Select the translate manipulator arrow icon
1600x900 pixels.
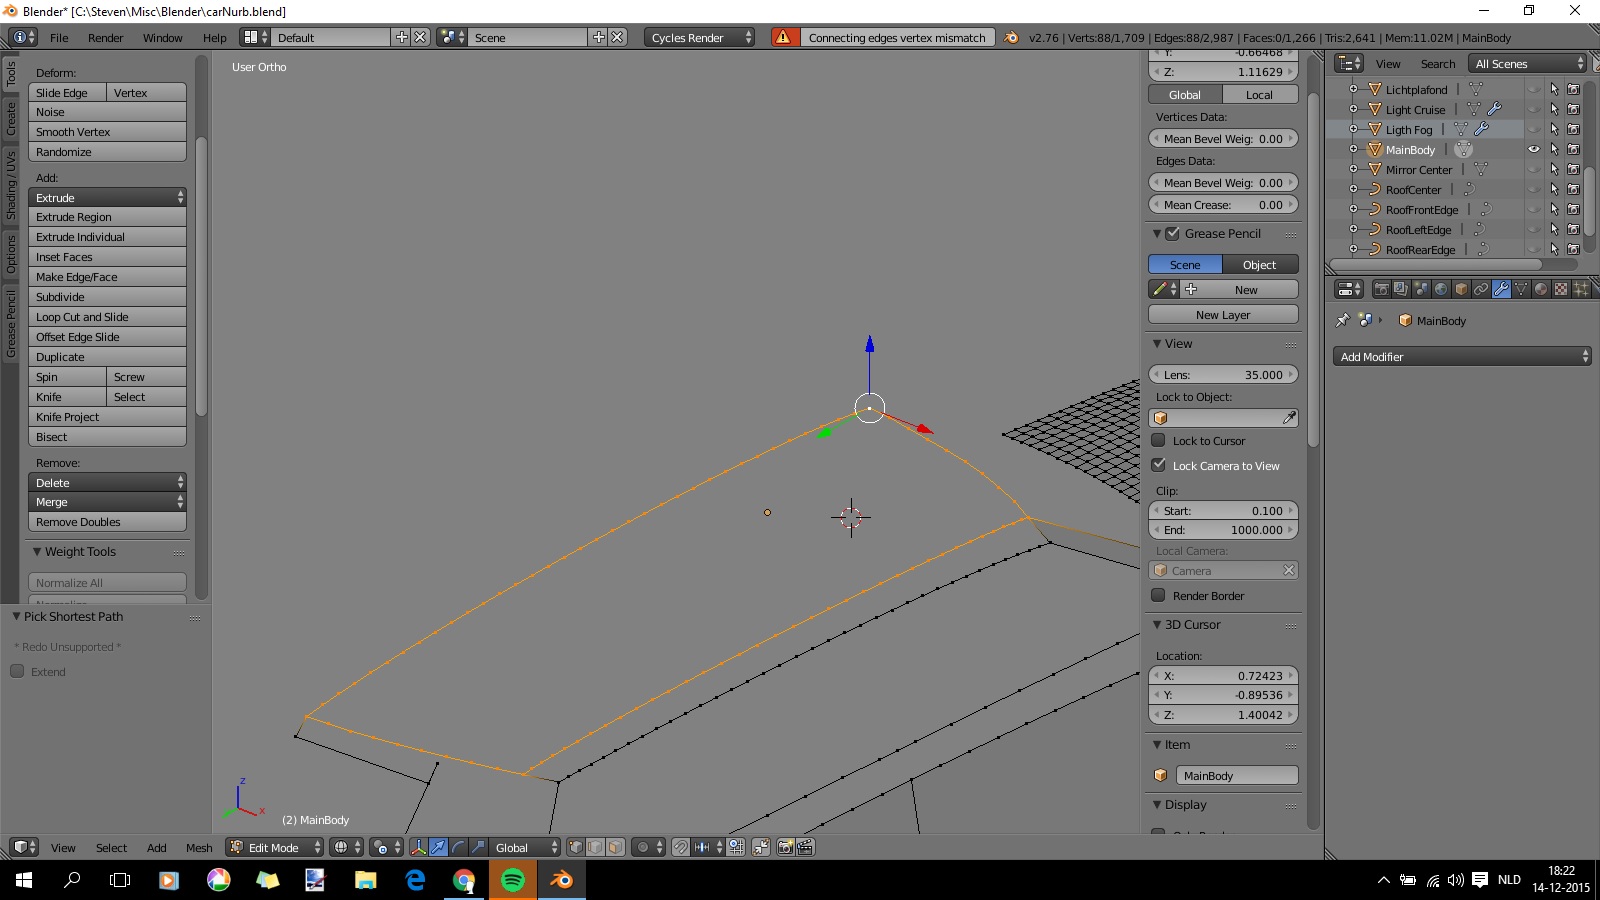pyautogui.click(x=438, y=847)
